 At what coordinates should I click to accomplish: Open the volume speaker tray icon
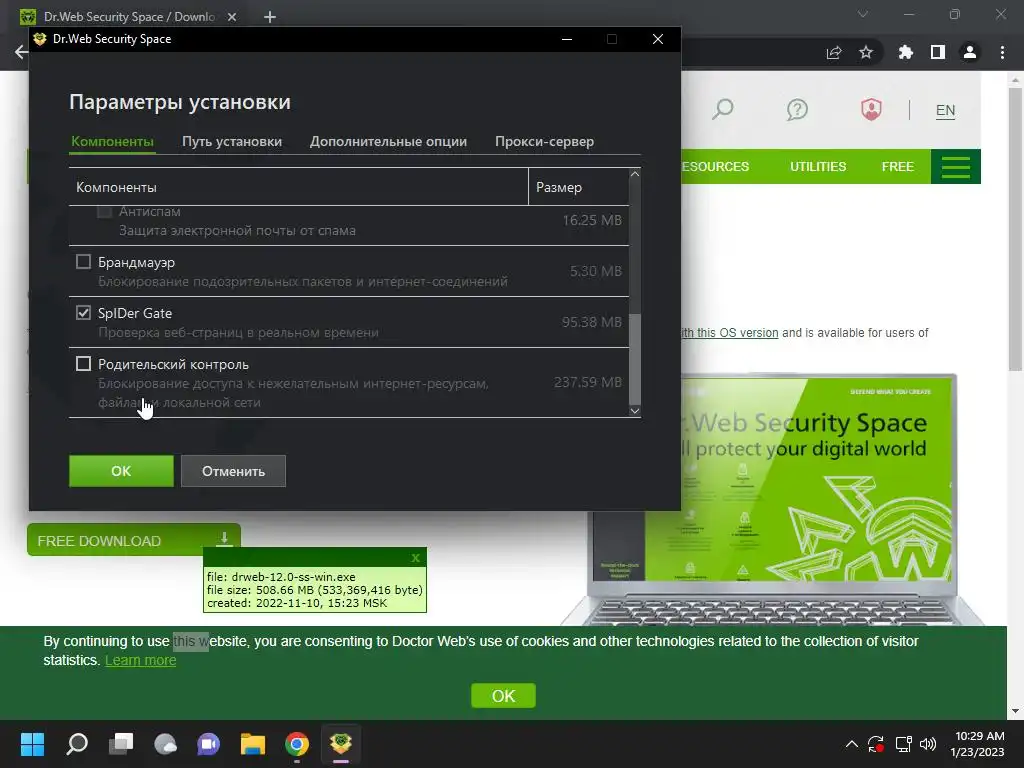coord(927,744)
